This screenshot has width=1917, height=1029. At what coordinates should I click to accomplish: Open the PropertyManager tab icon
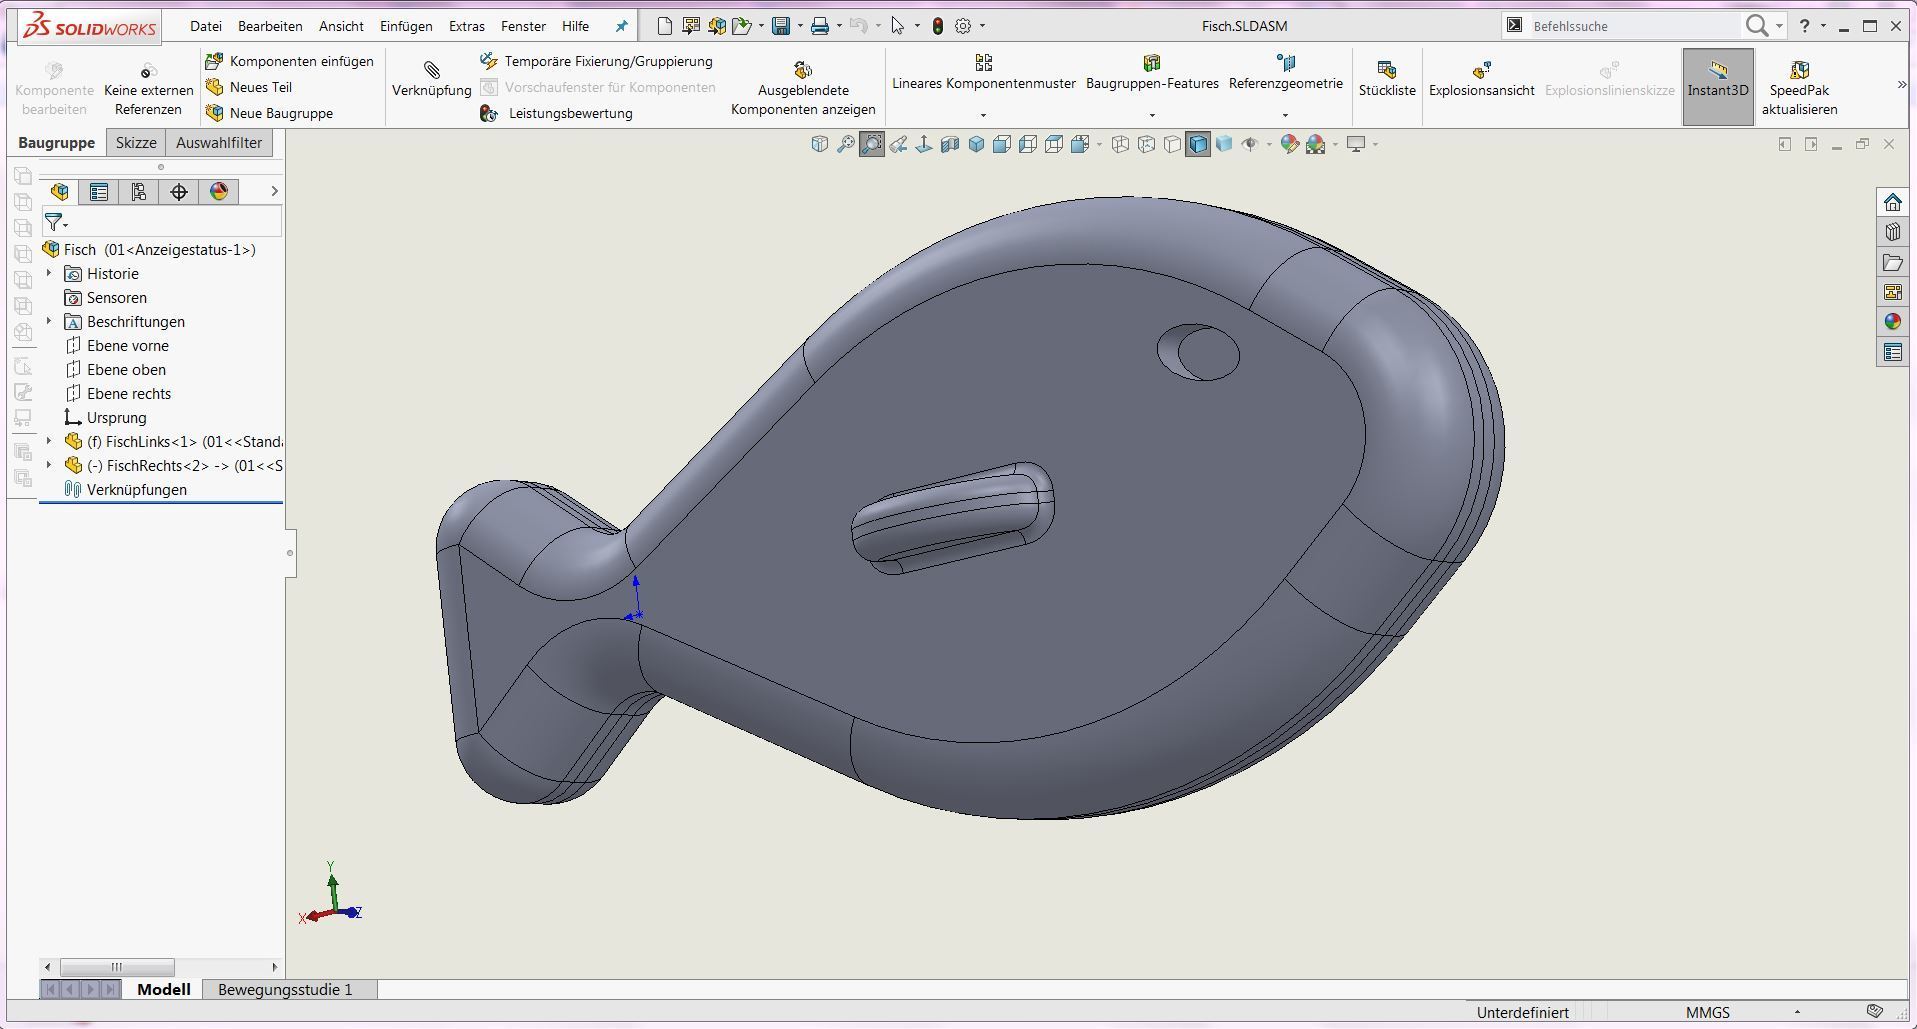click(x=99, y=192)
